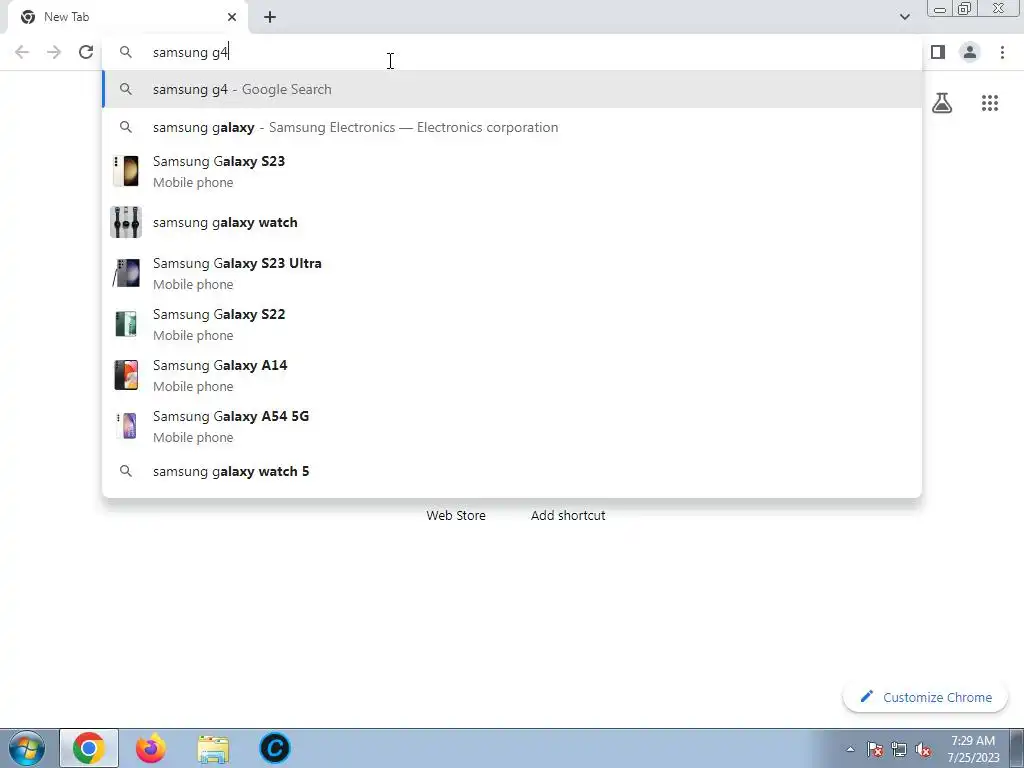Select Samsung Galaxy S23 Ultra suggestion

[512, 273]
